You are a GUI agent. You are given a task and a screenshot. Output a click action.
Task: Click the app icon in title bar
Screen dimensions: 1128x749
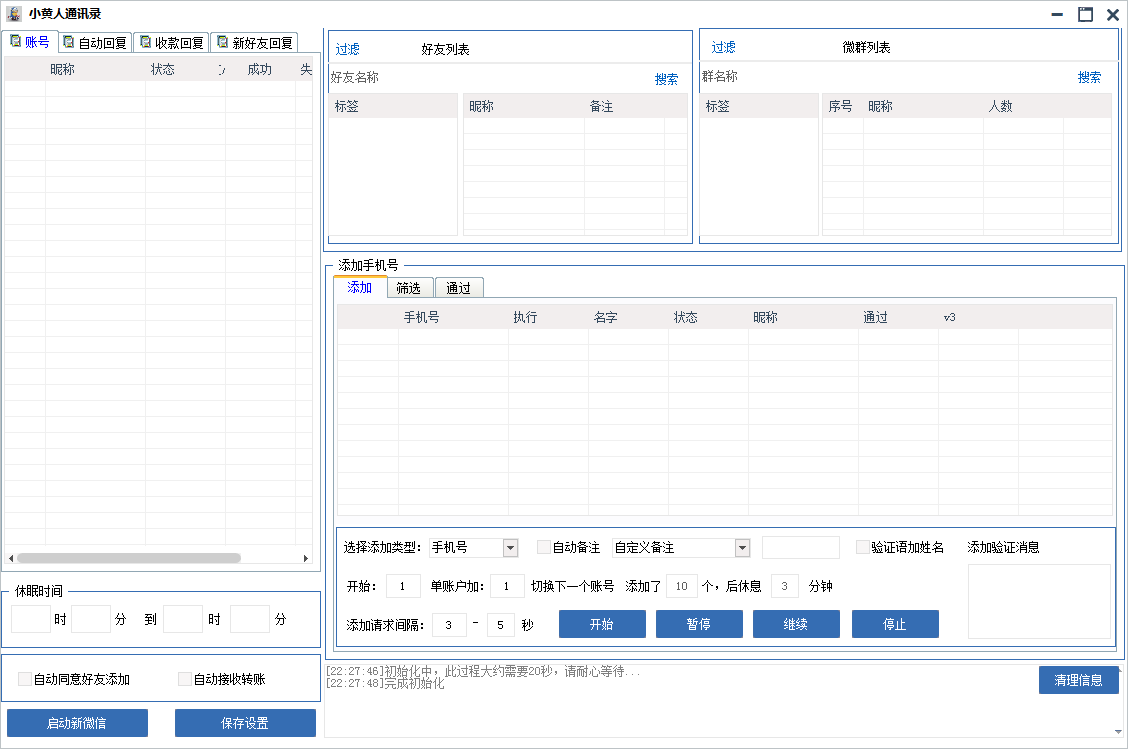click(14, 14)
